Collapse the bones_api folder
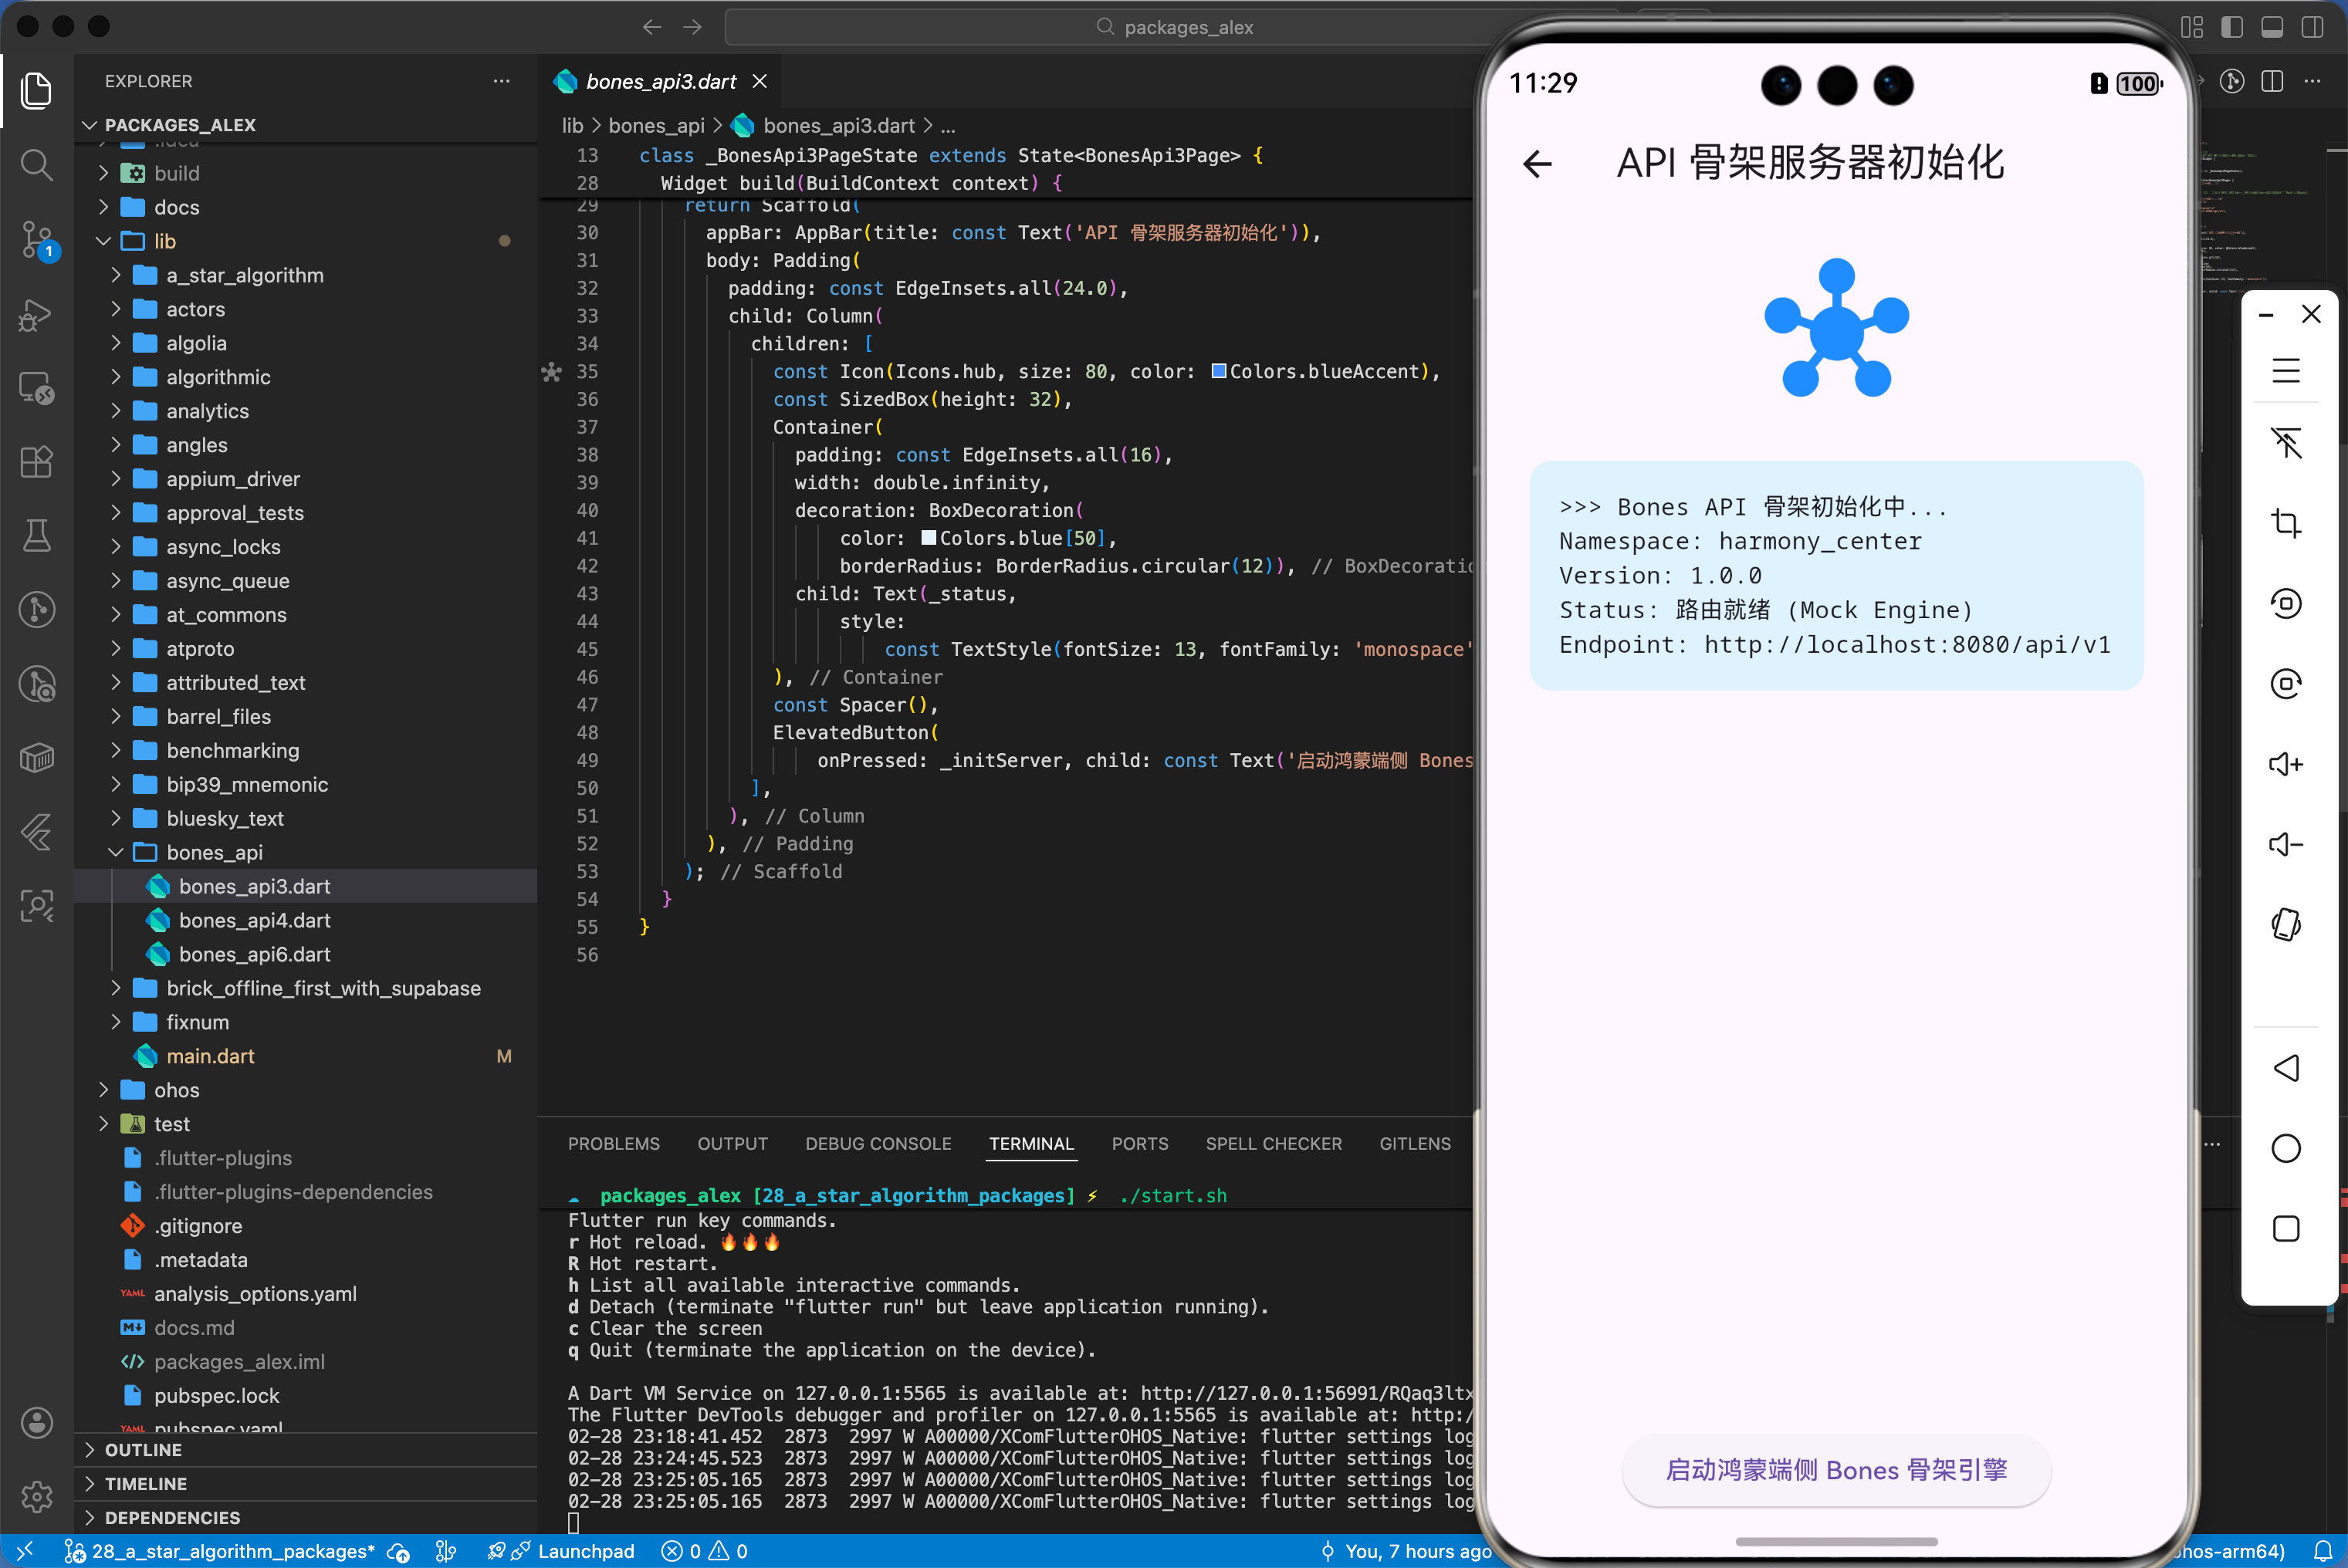2348x1568 pixels. 214,852
